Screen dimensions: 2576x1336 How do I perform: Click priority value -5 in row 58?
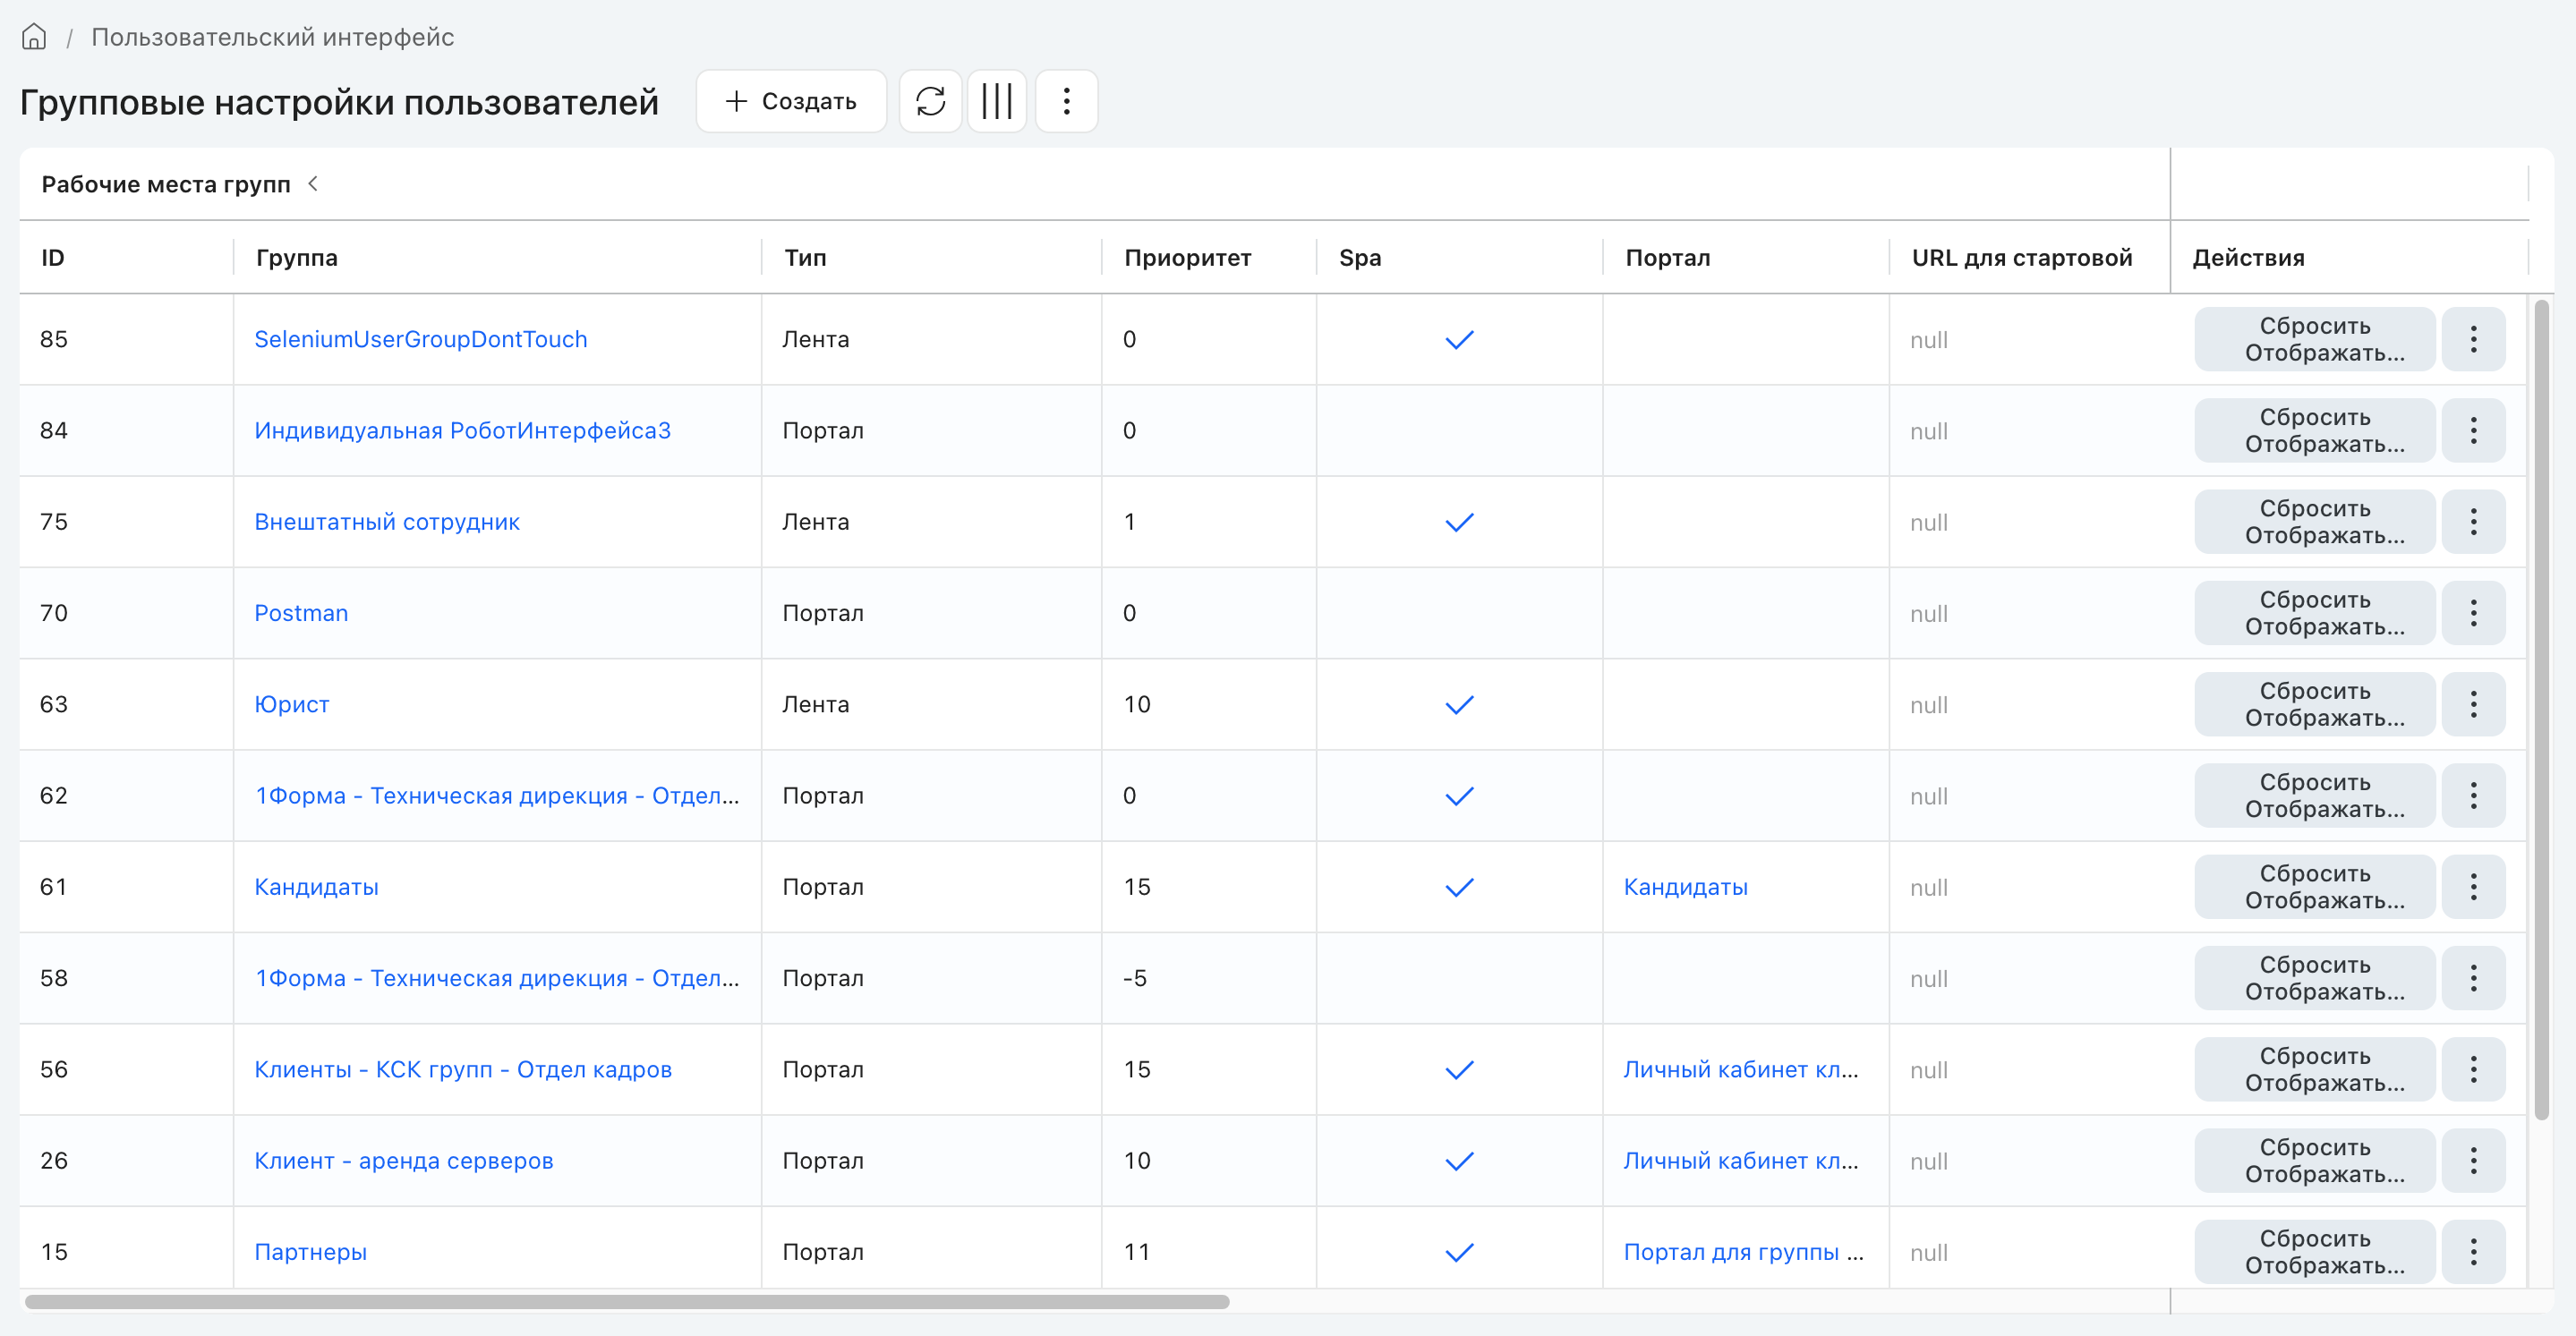coord(1135,978)
